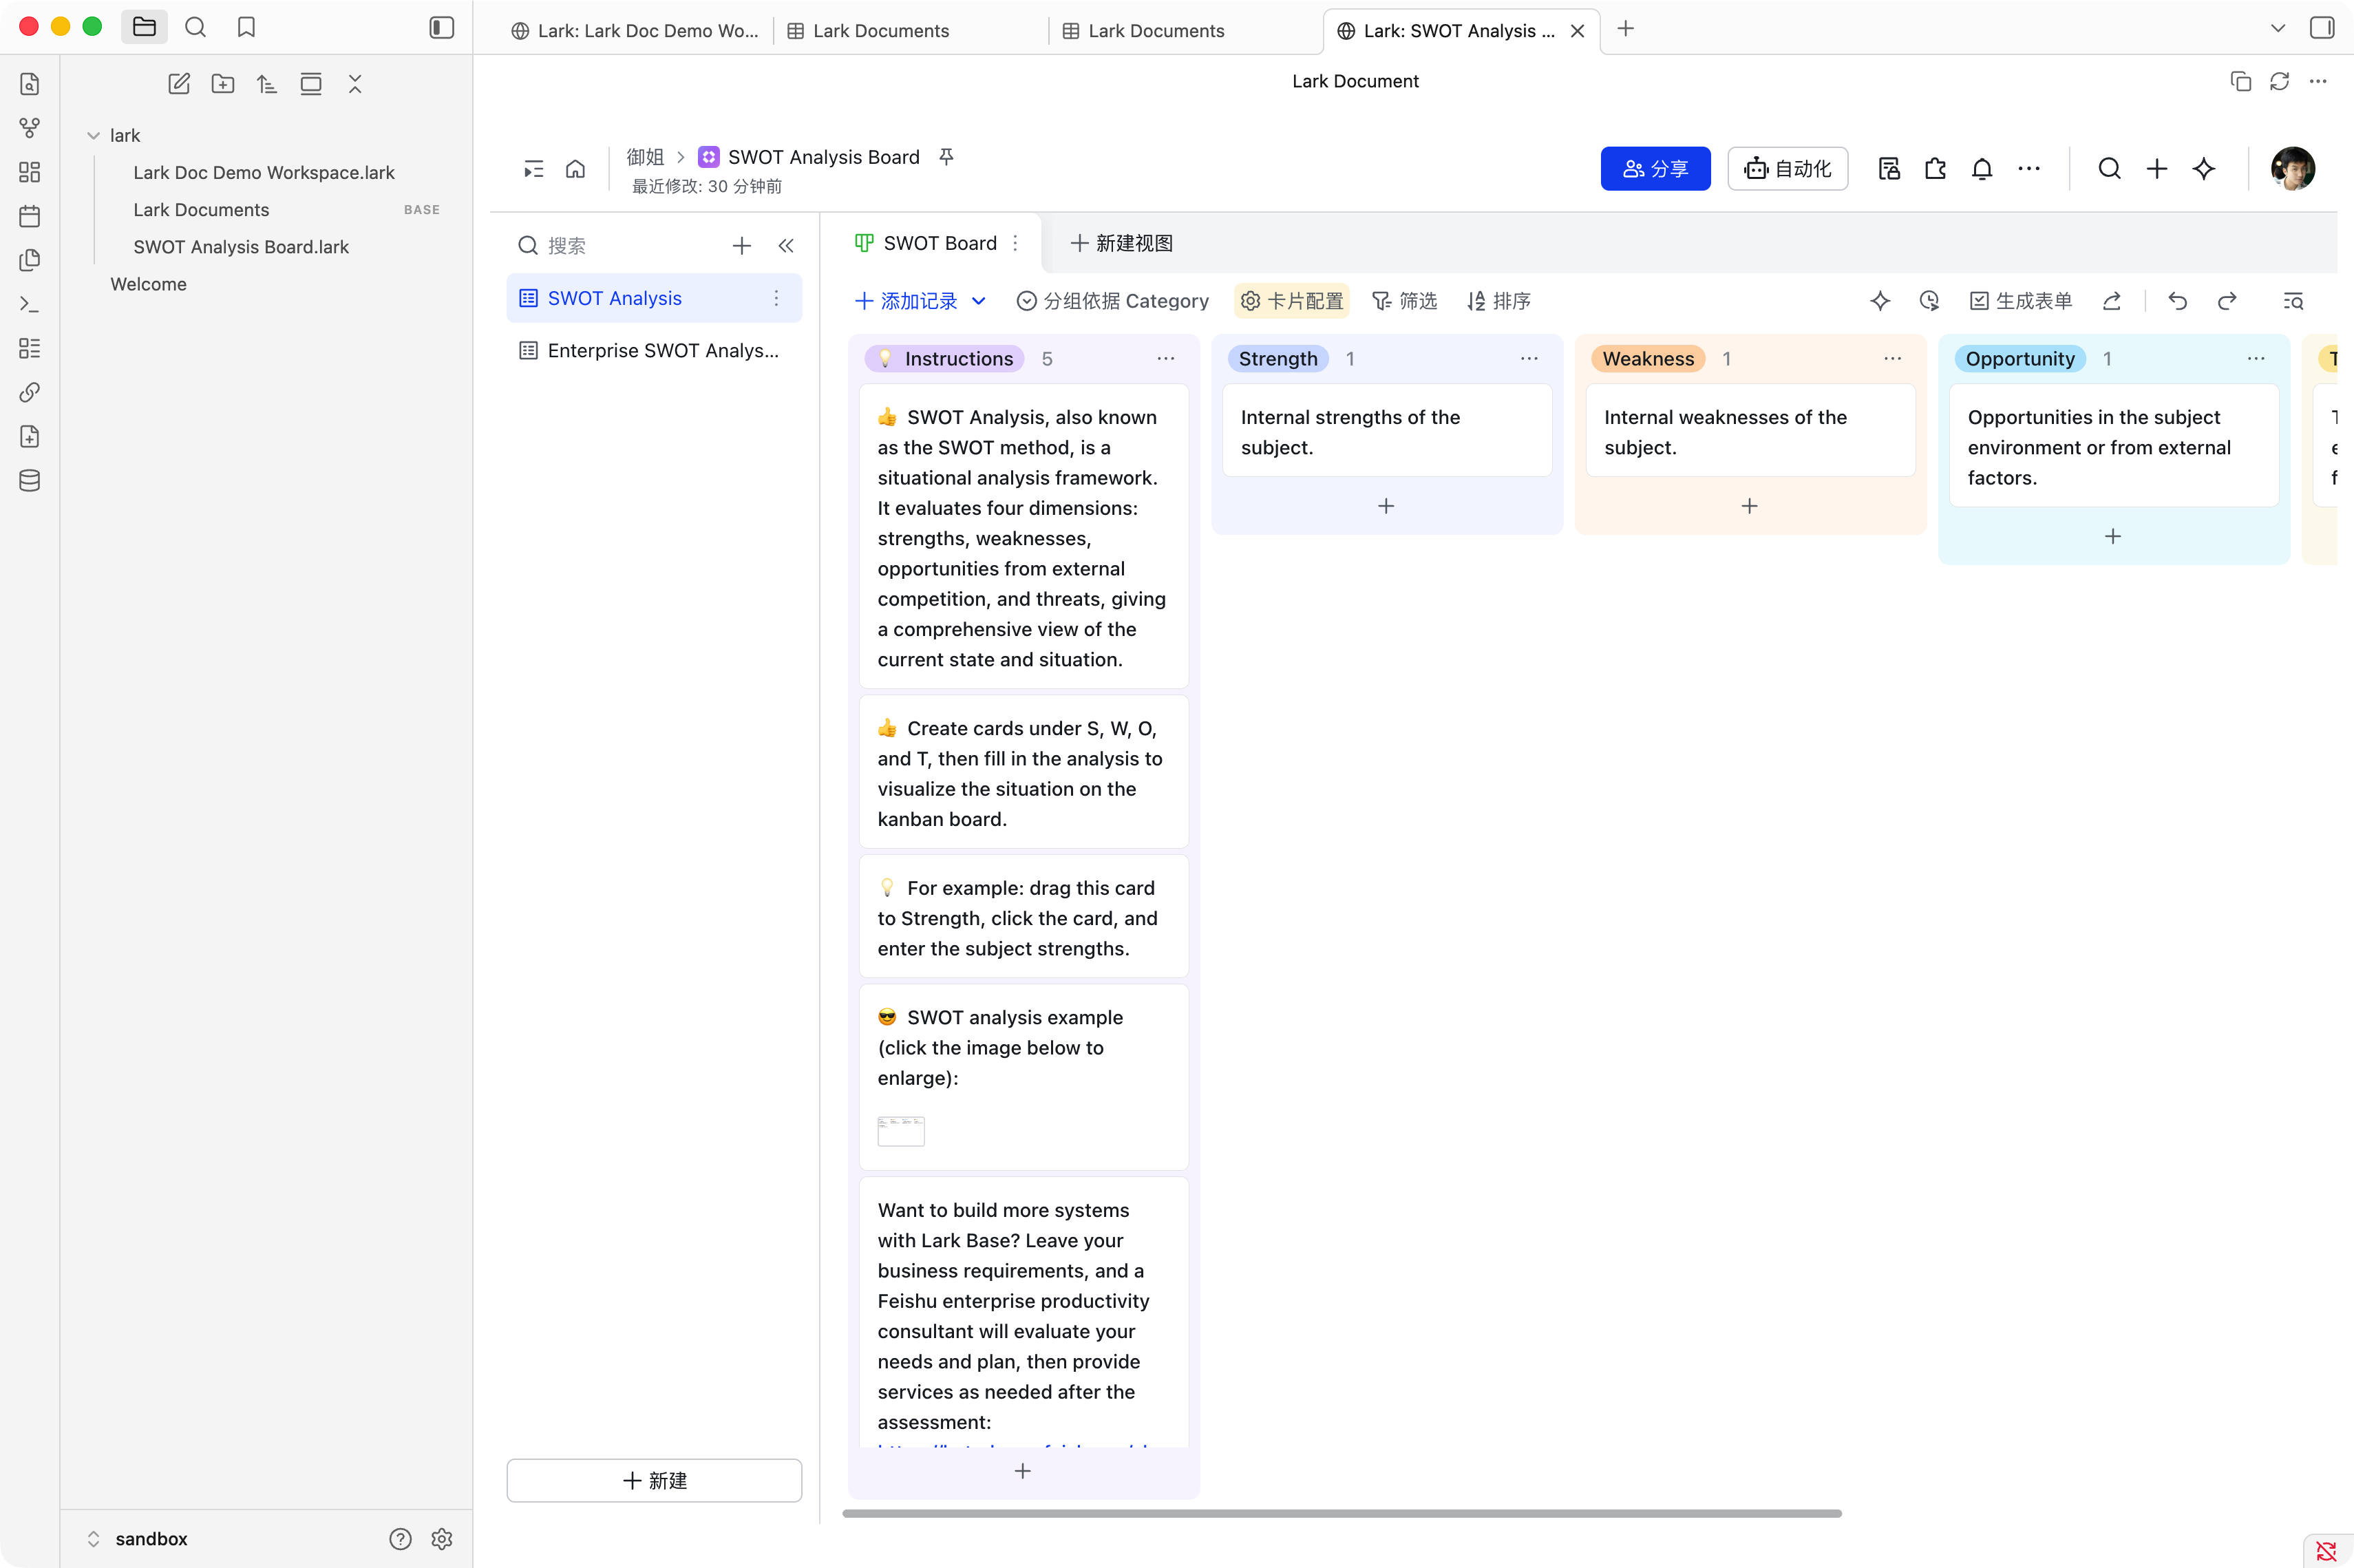This screenshot has height=1568, width=2354.
Task: Open the Welcome note
Action: pos(148,284)
